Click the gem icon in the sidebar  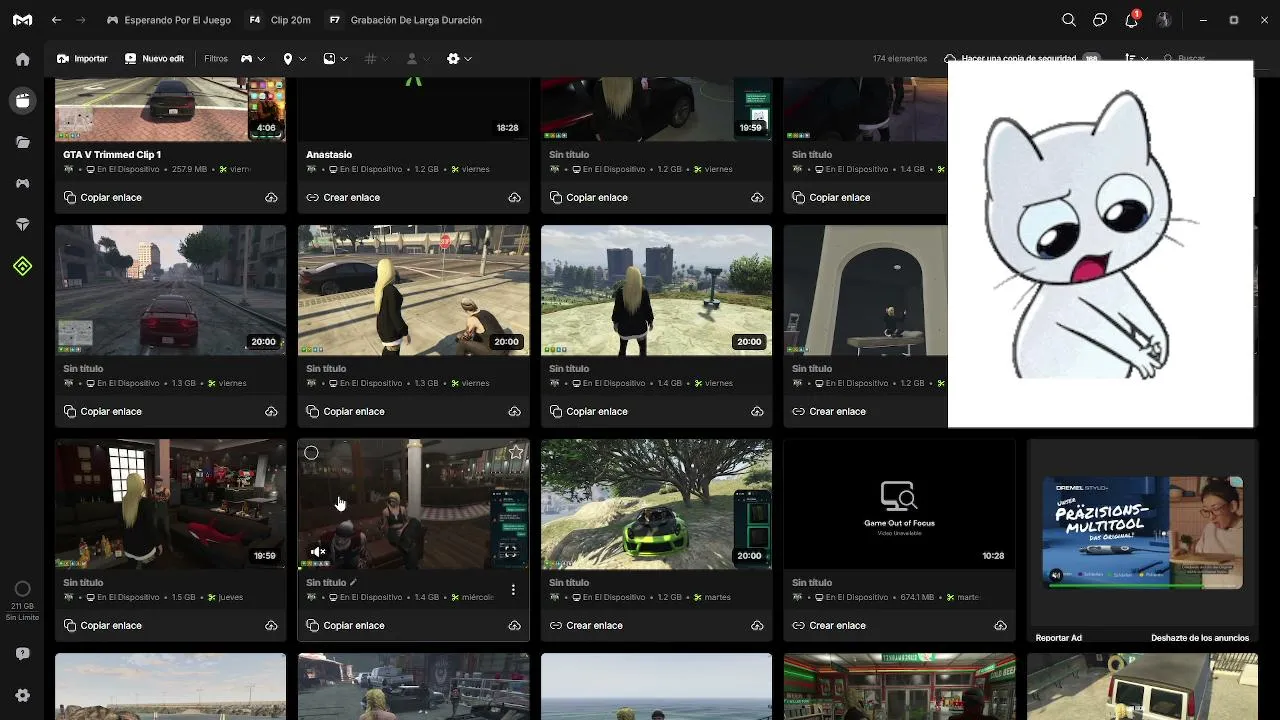pyautogui.click(x=22, y=225)
